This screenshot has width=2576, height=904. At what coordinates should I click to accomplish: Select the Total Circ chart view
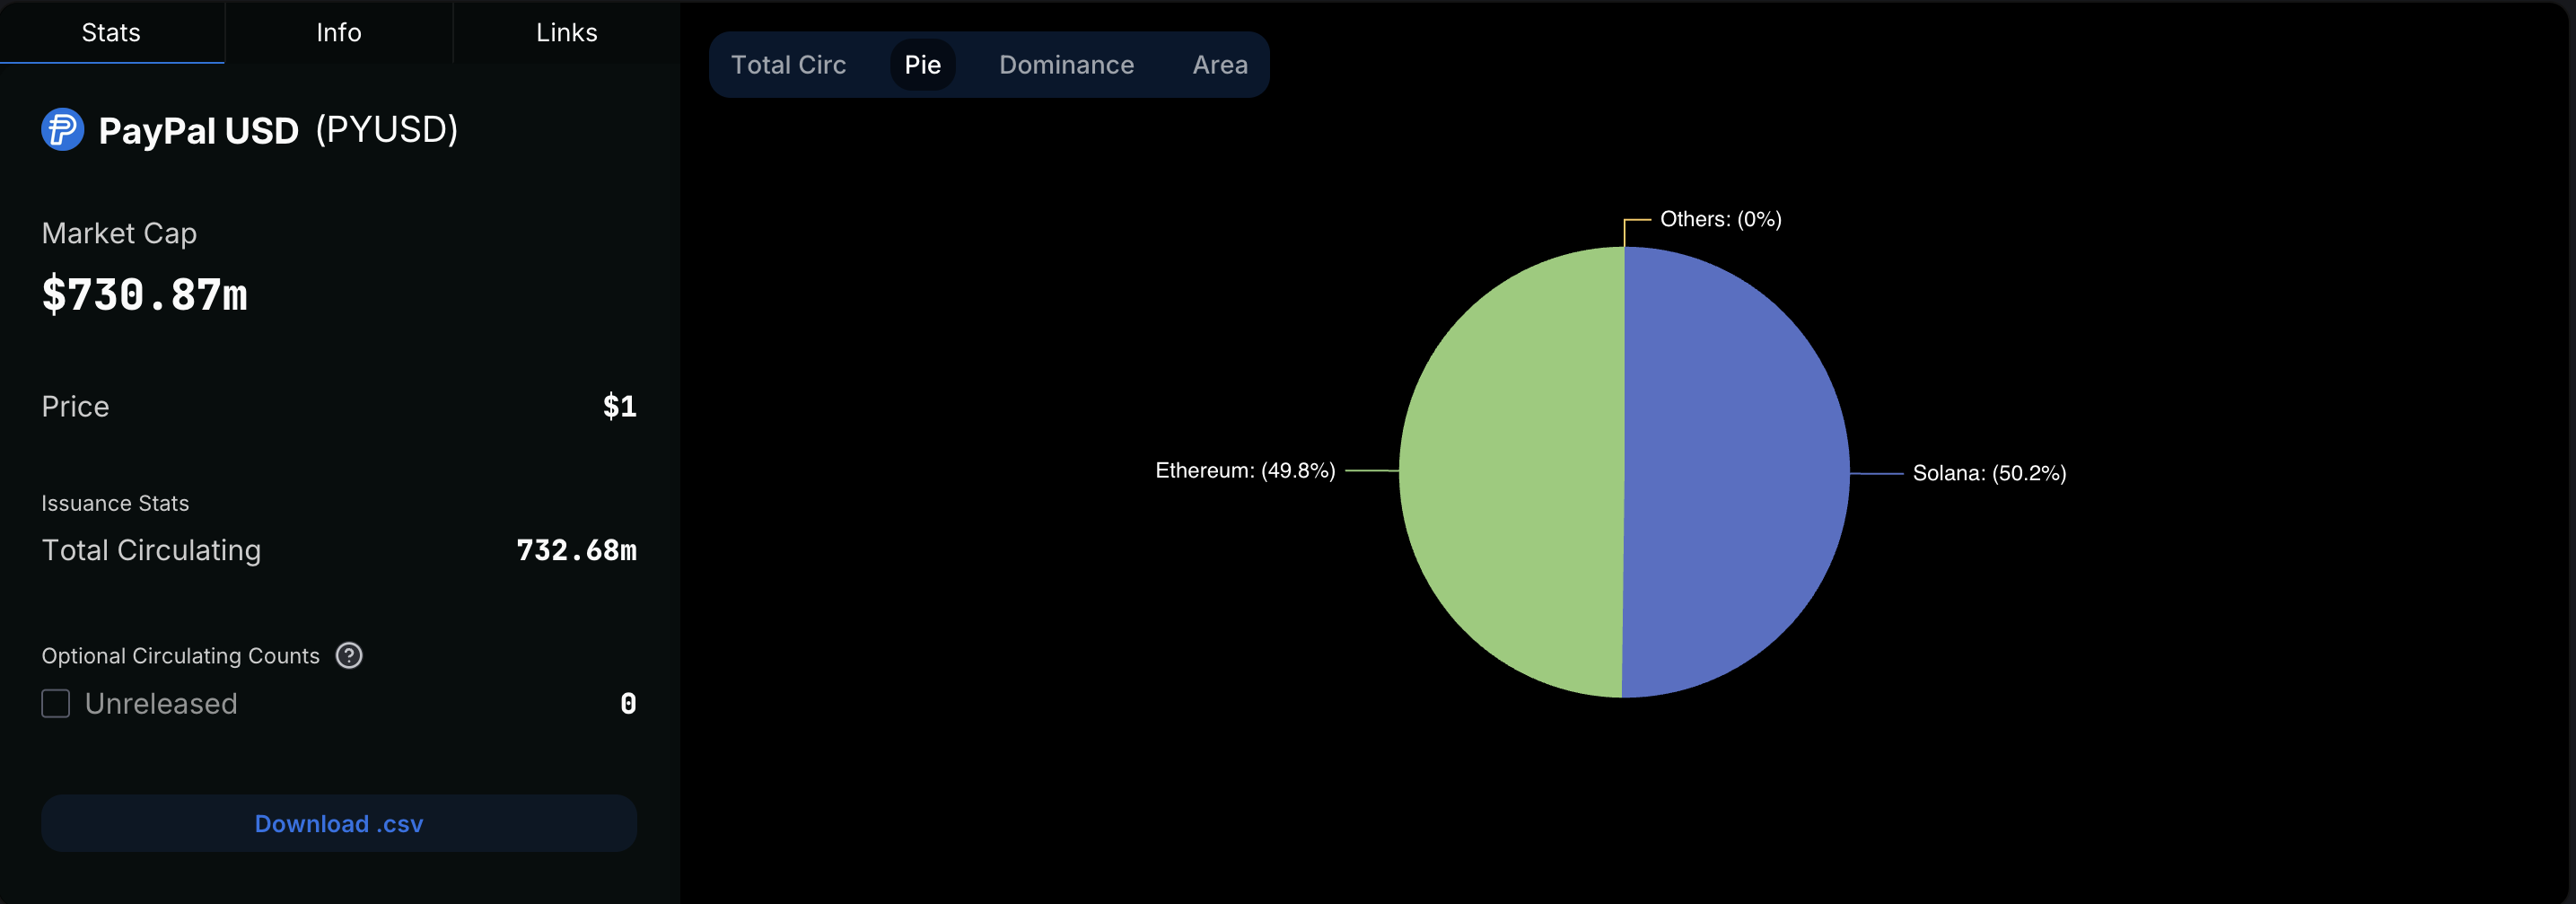pos(788,65)
